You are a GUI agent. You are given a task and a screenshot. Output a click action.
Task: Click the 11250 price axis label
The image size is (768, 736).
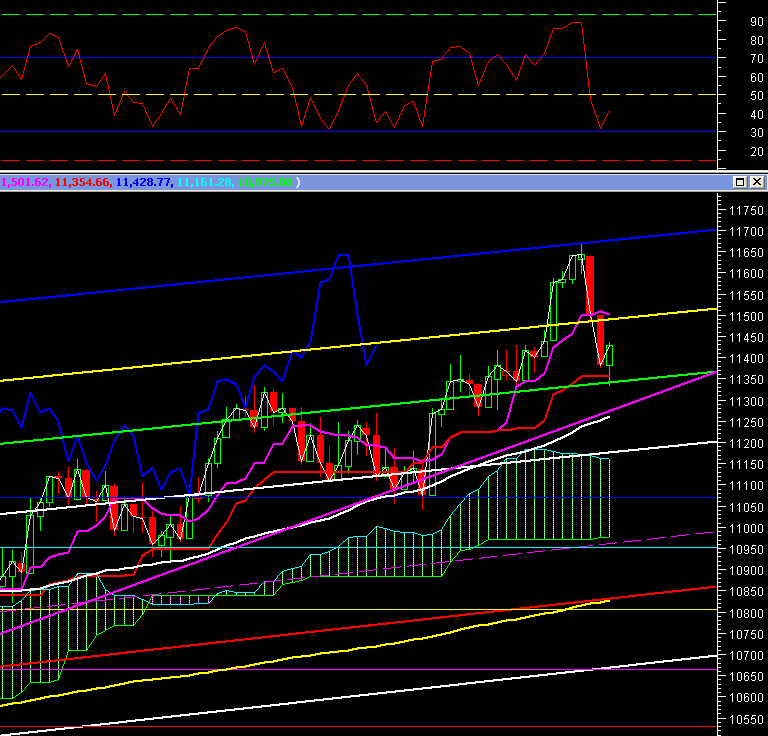(746, 423)
